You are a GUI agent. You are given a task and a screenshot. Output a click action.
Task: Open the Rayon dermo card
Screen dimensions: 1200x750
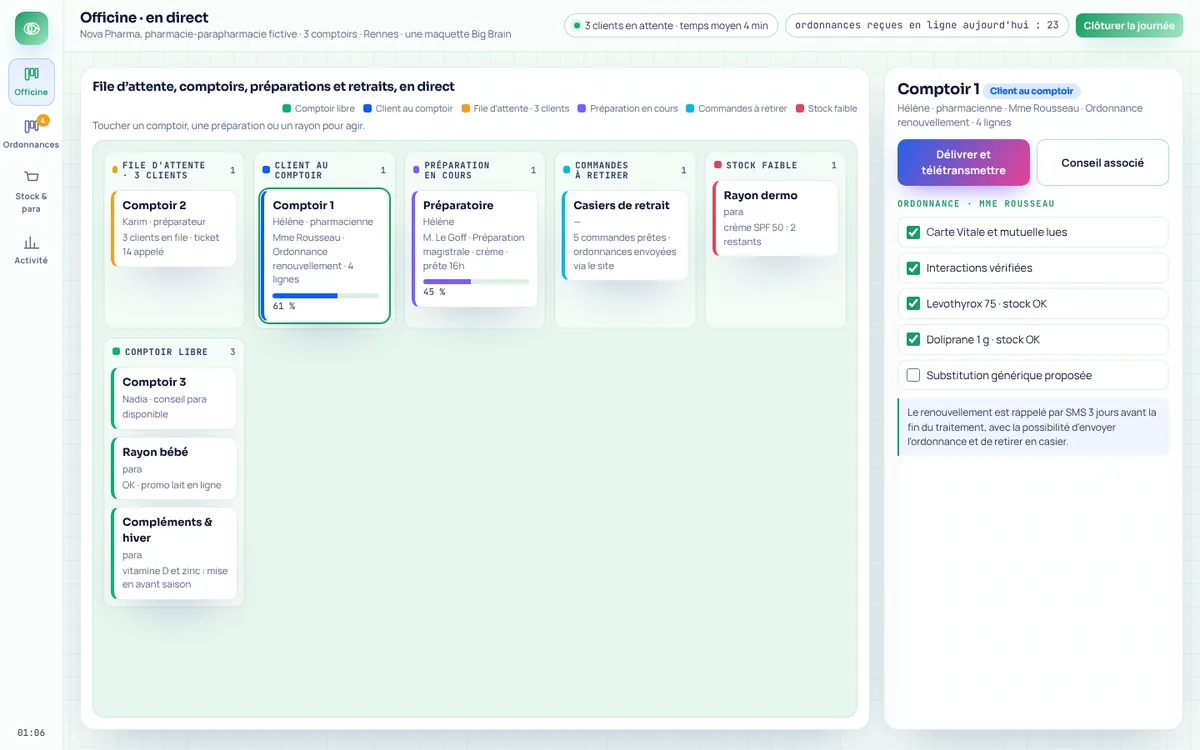coord(776,218)
